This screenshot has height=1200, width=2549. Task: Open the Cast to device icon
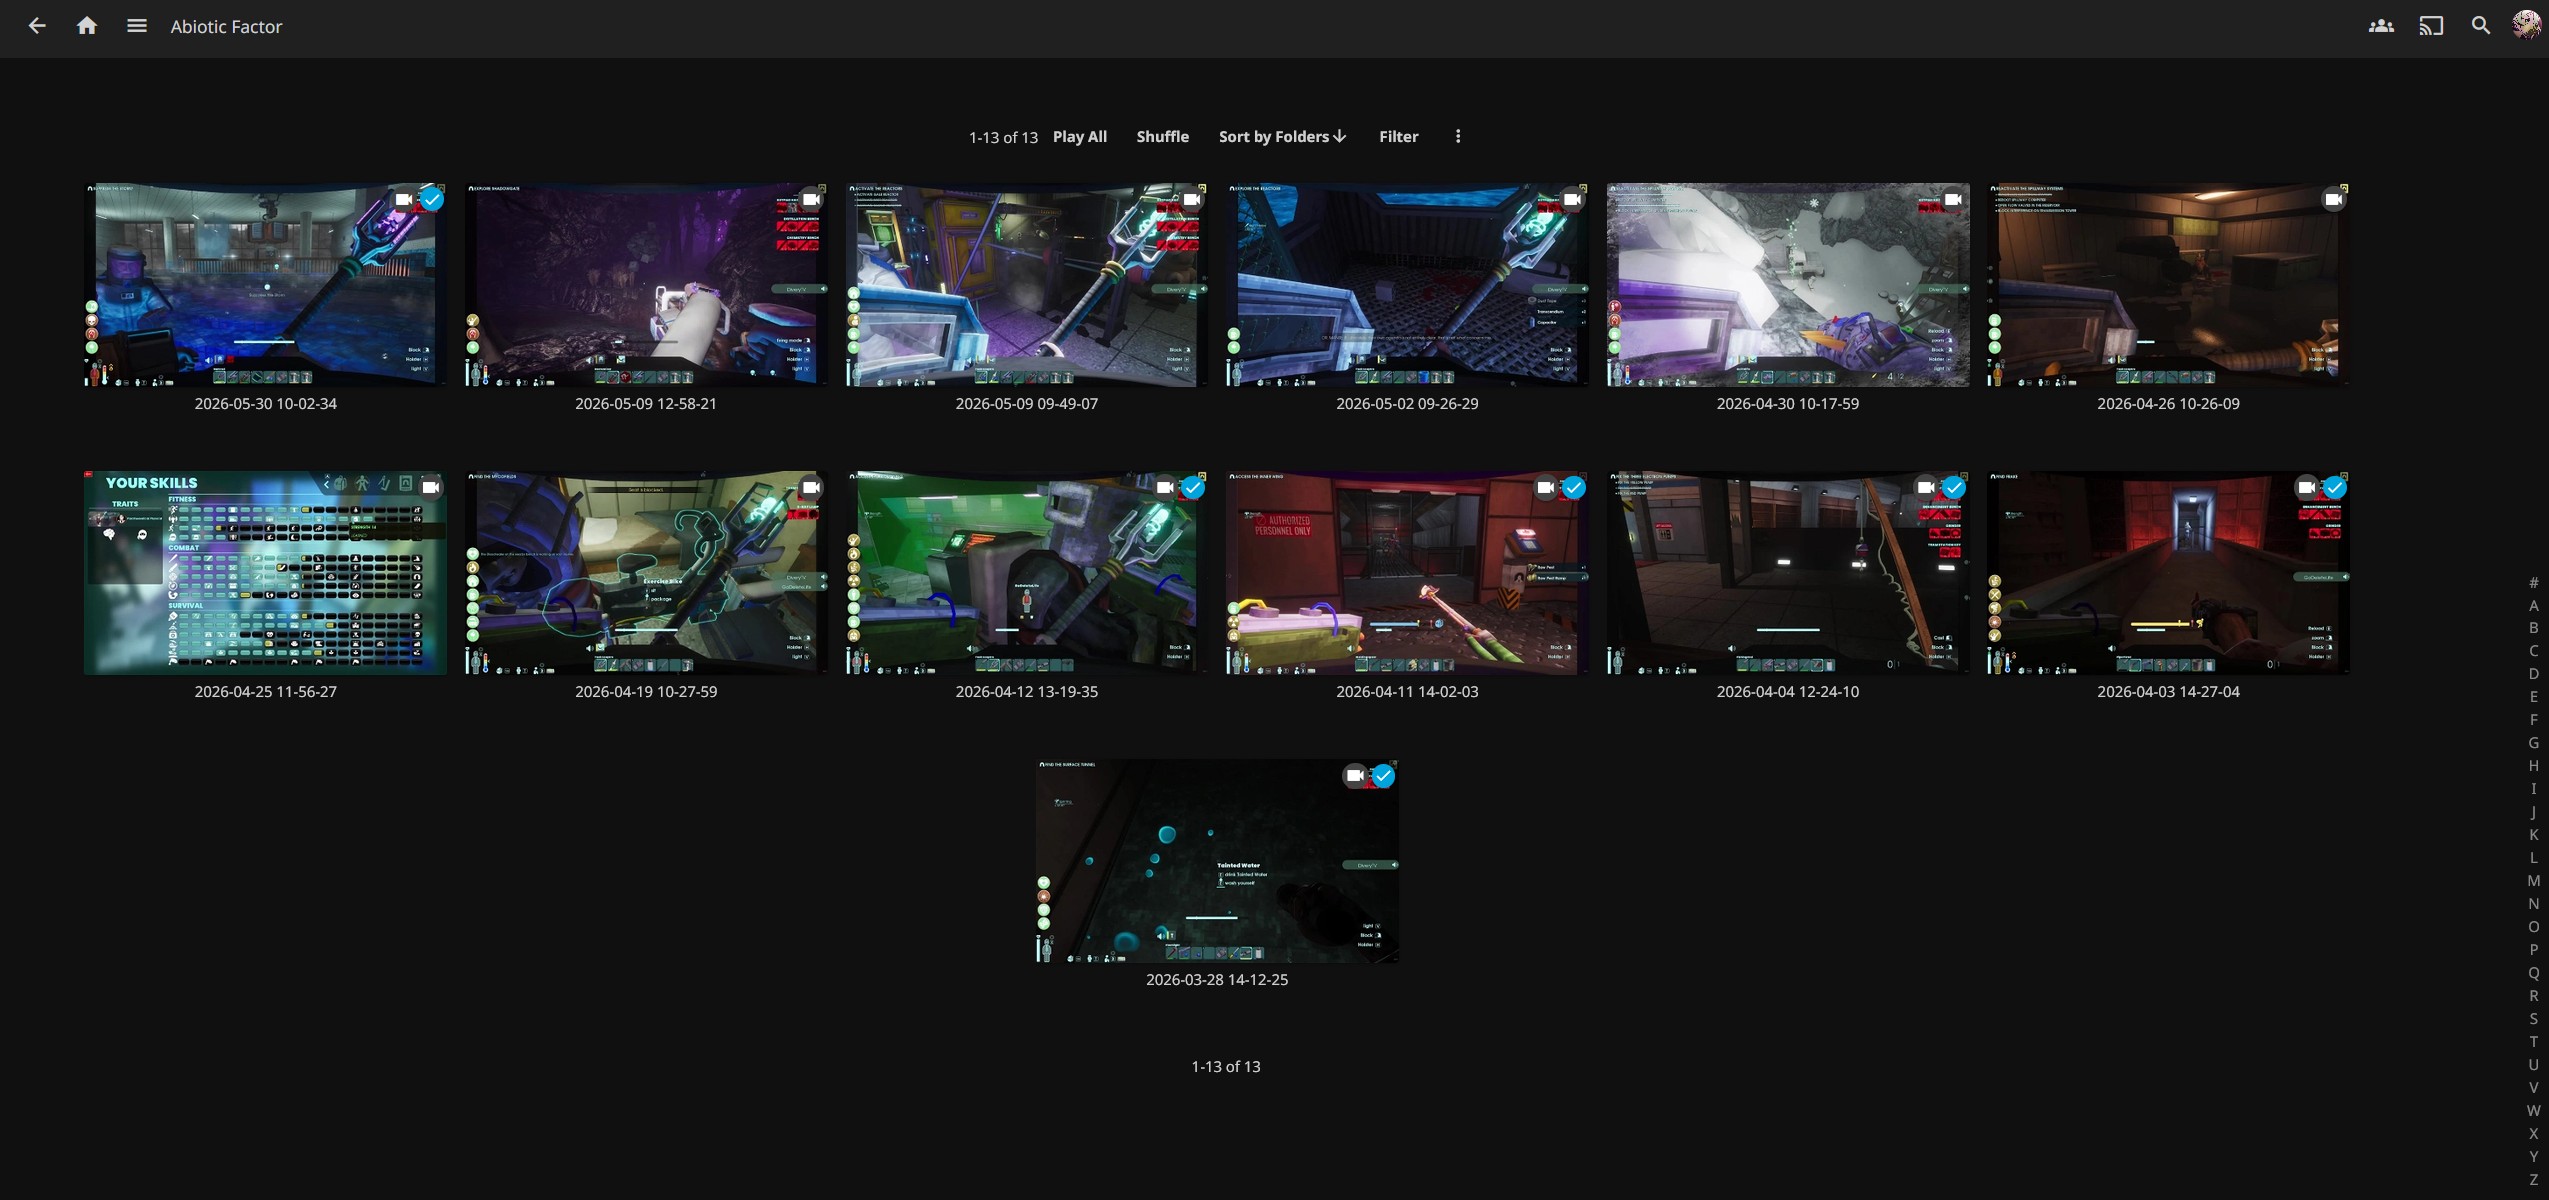pos(2431,26)
